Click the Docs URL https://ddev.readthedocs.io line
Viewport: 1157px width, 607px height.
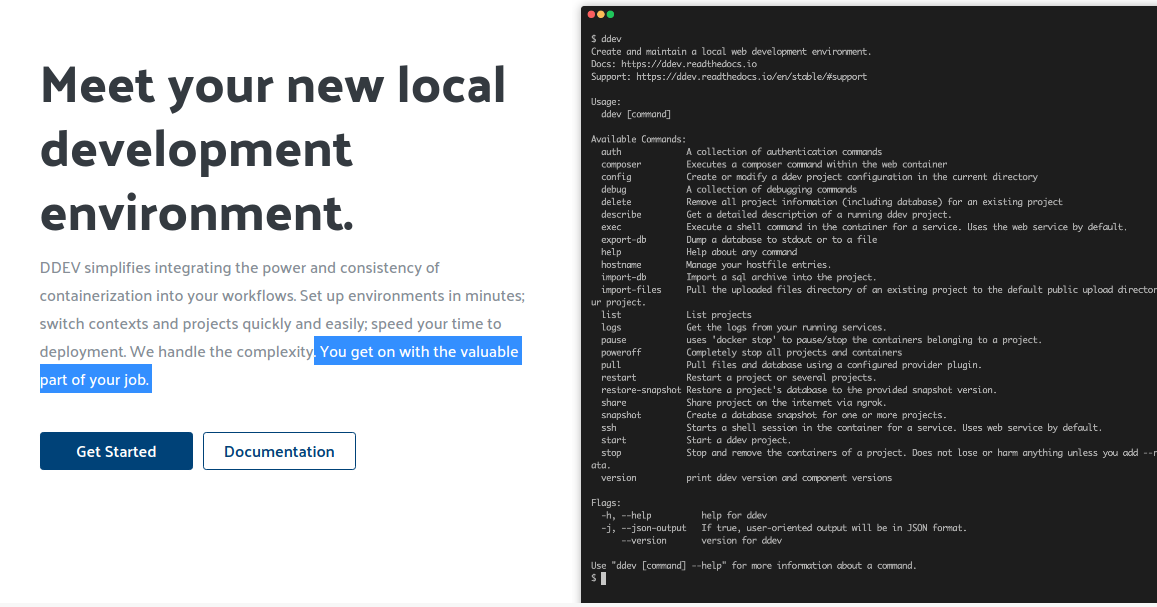click(674, 63)
